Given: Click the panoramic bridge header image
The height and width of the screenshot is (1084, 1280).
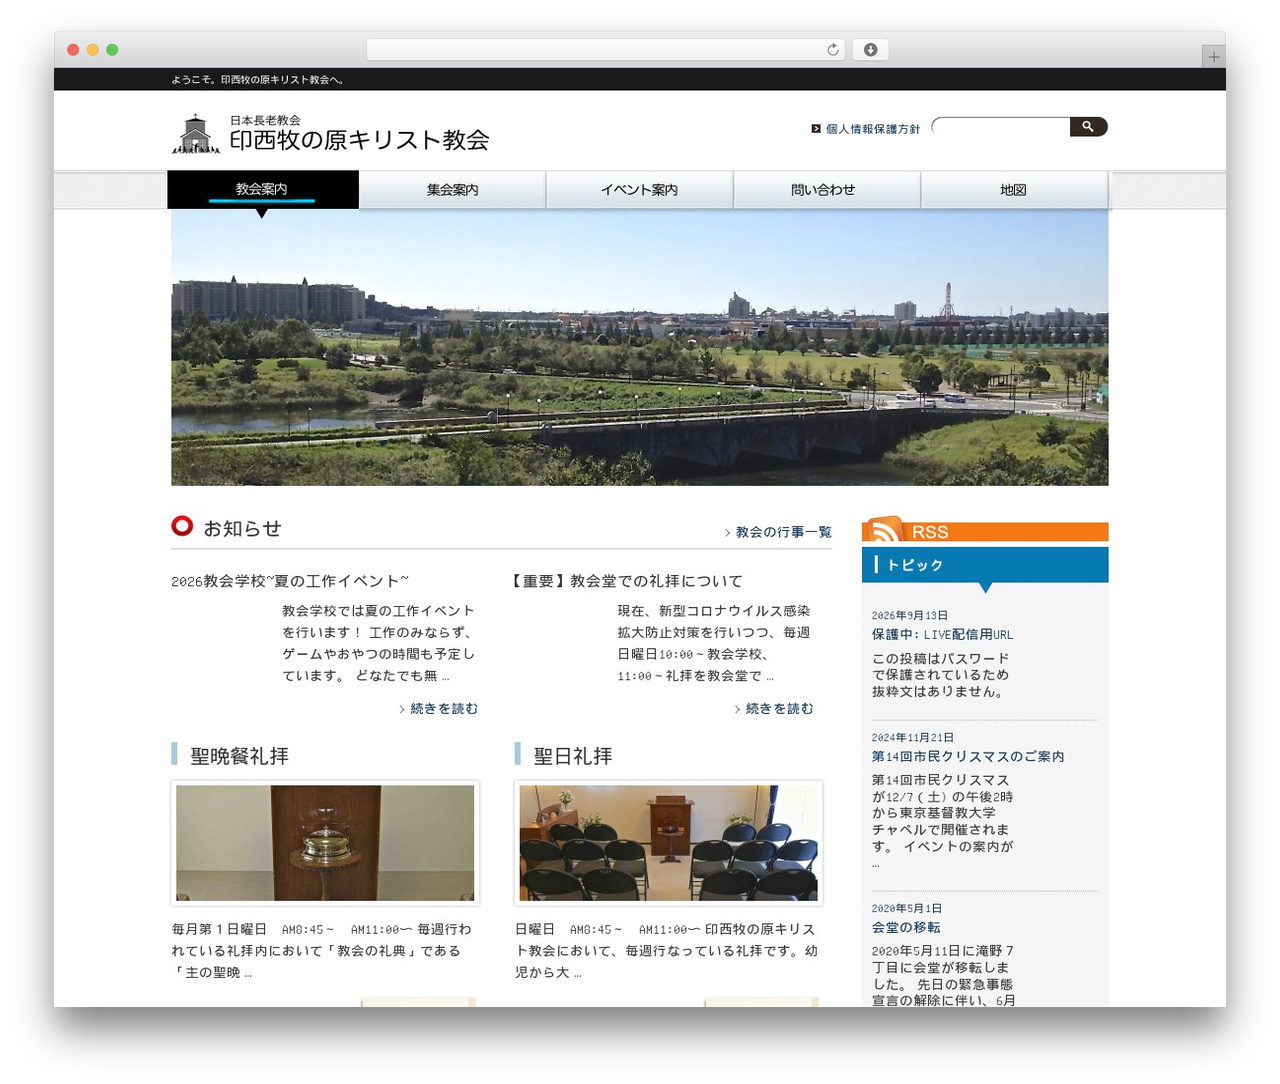Looking at the screenshot, I should [640, 348].
